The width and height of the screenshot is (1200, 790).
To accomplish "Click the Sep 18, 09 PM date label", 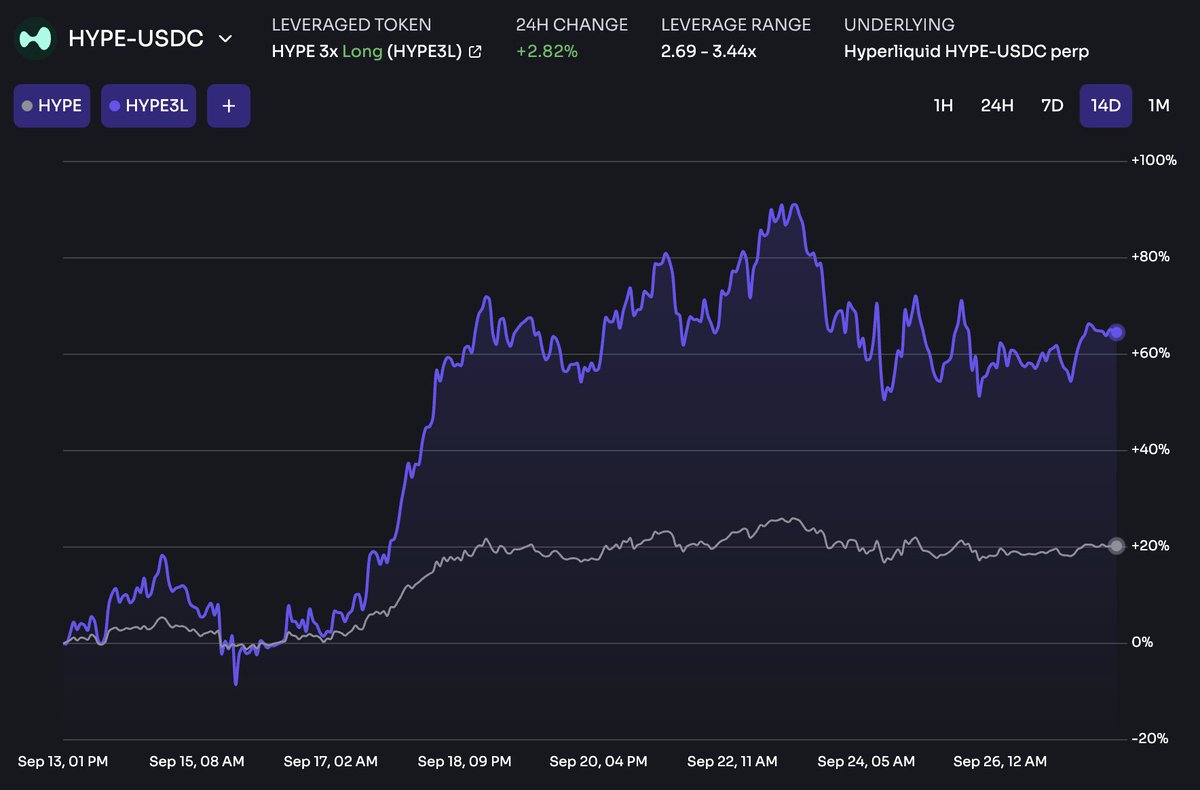I will 464,762.
